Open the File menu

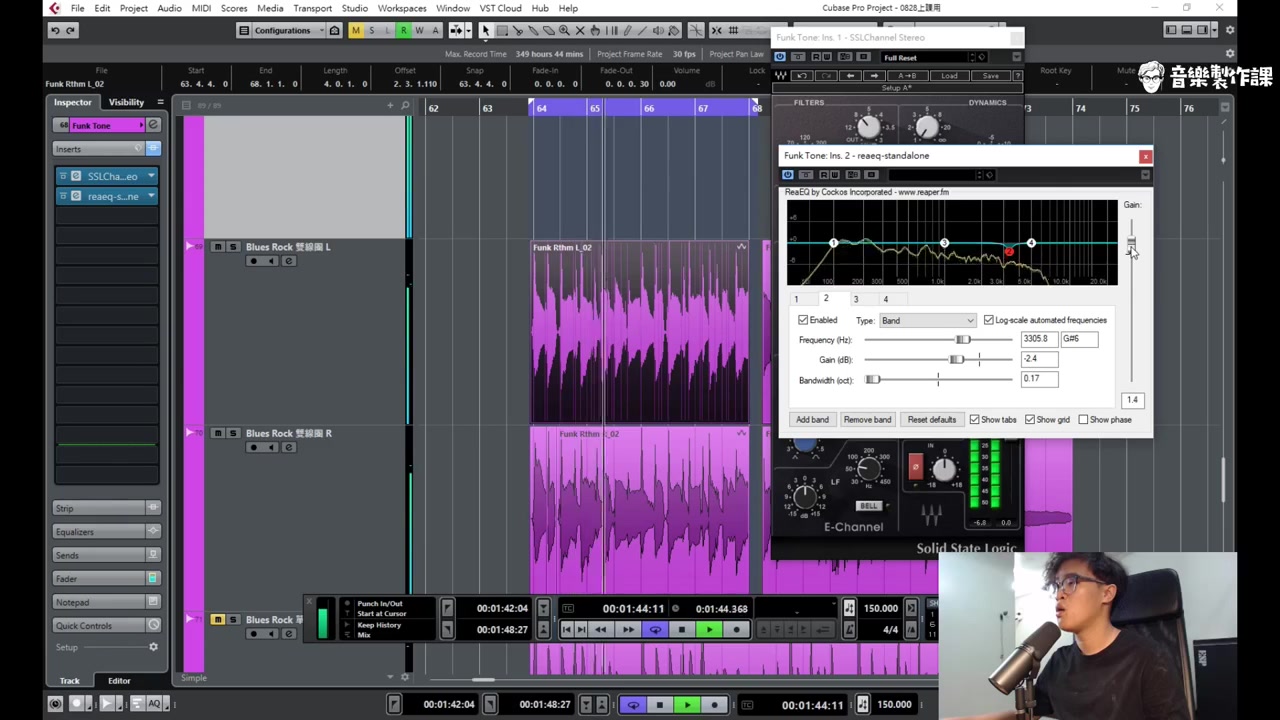(x=77, y=8)
